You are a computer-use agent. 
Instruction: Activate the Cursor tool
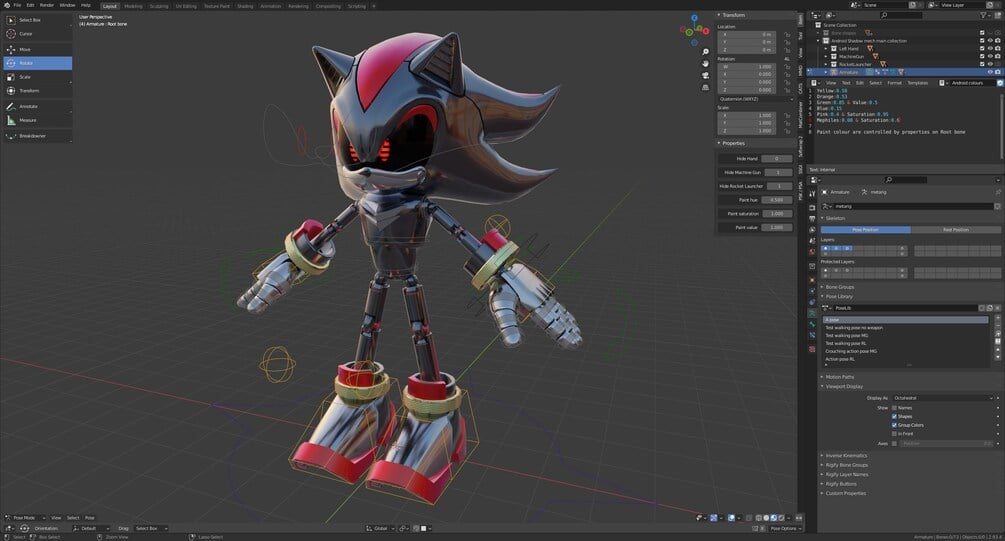click(37, 33)
